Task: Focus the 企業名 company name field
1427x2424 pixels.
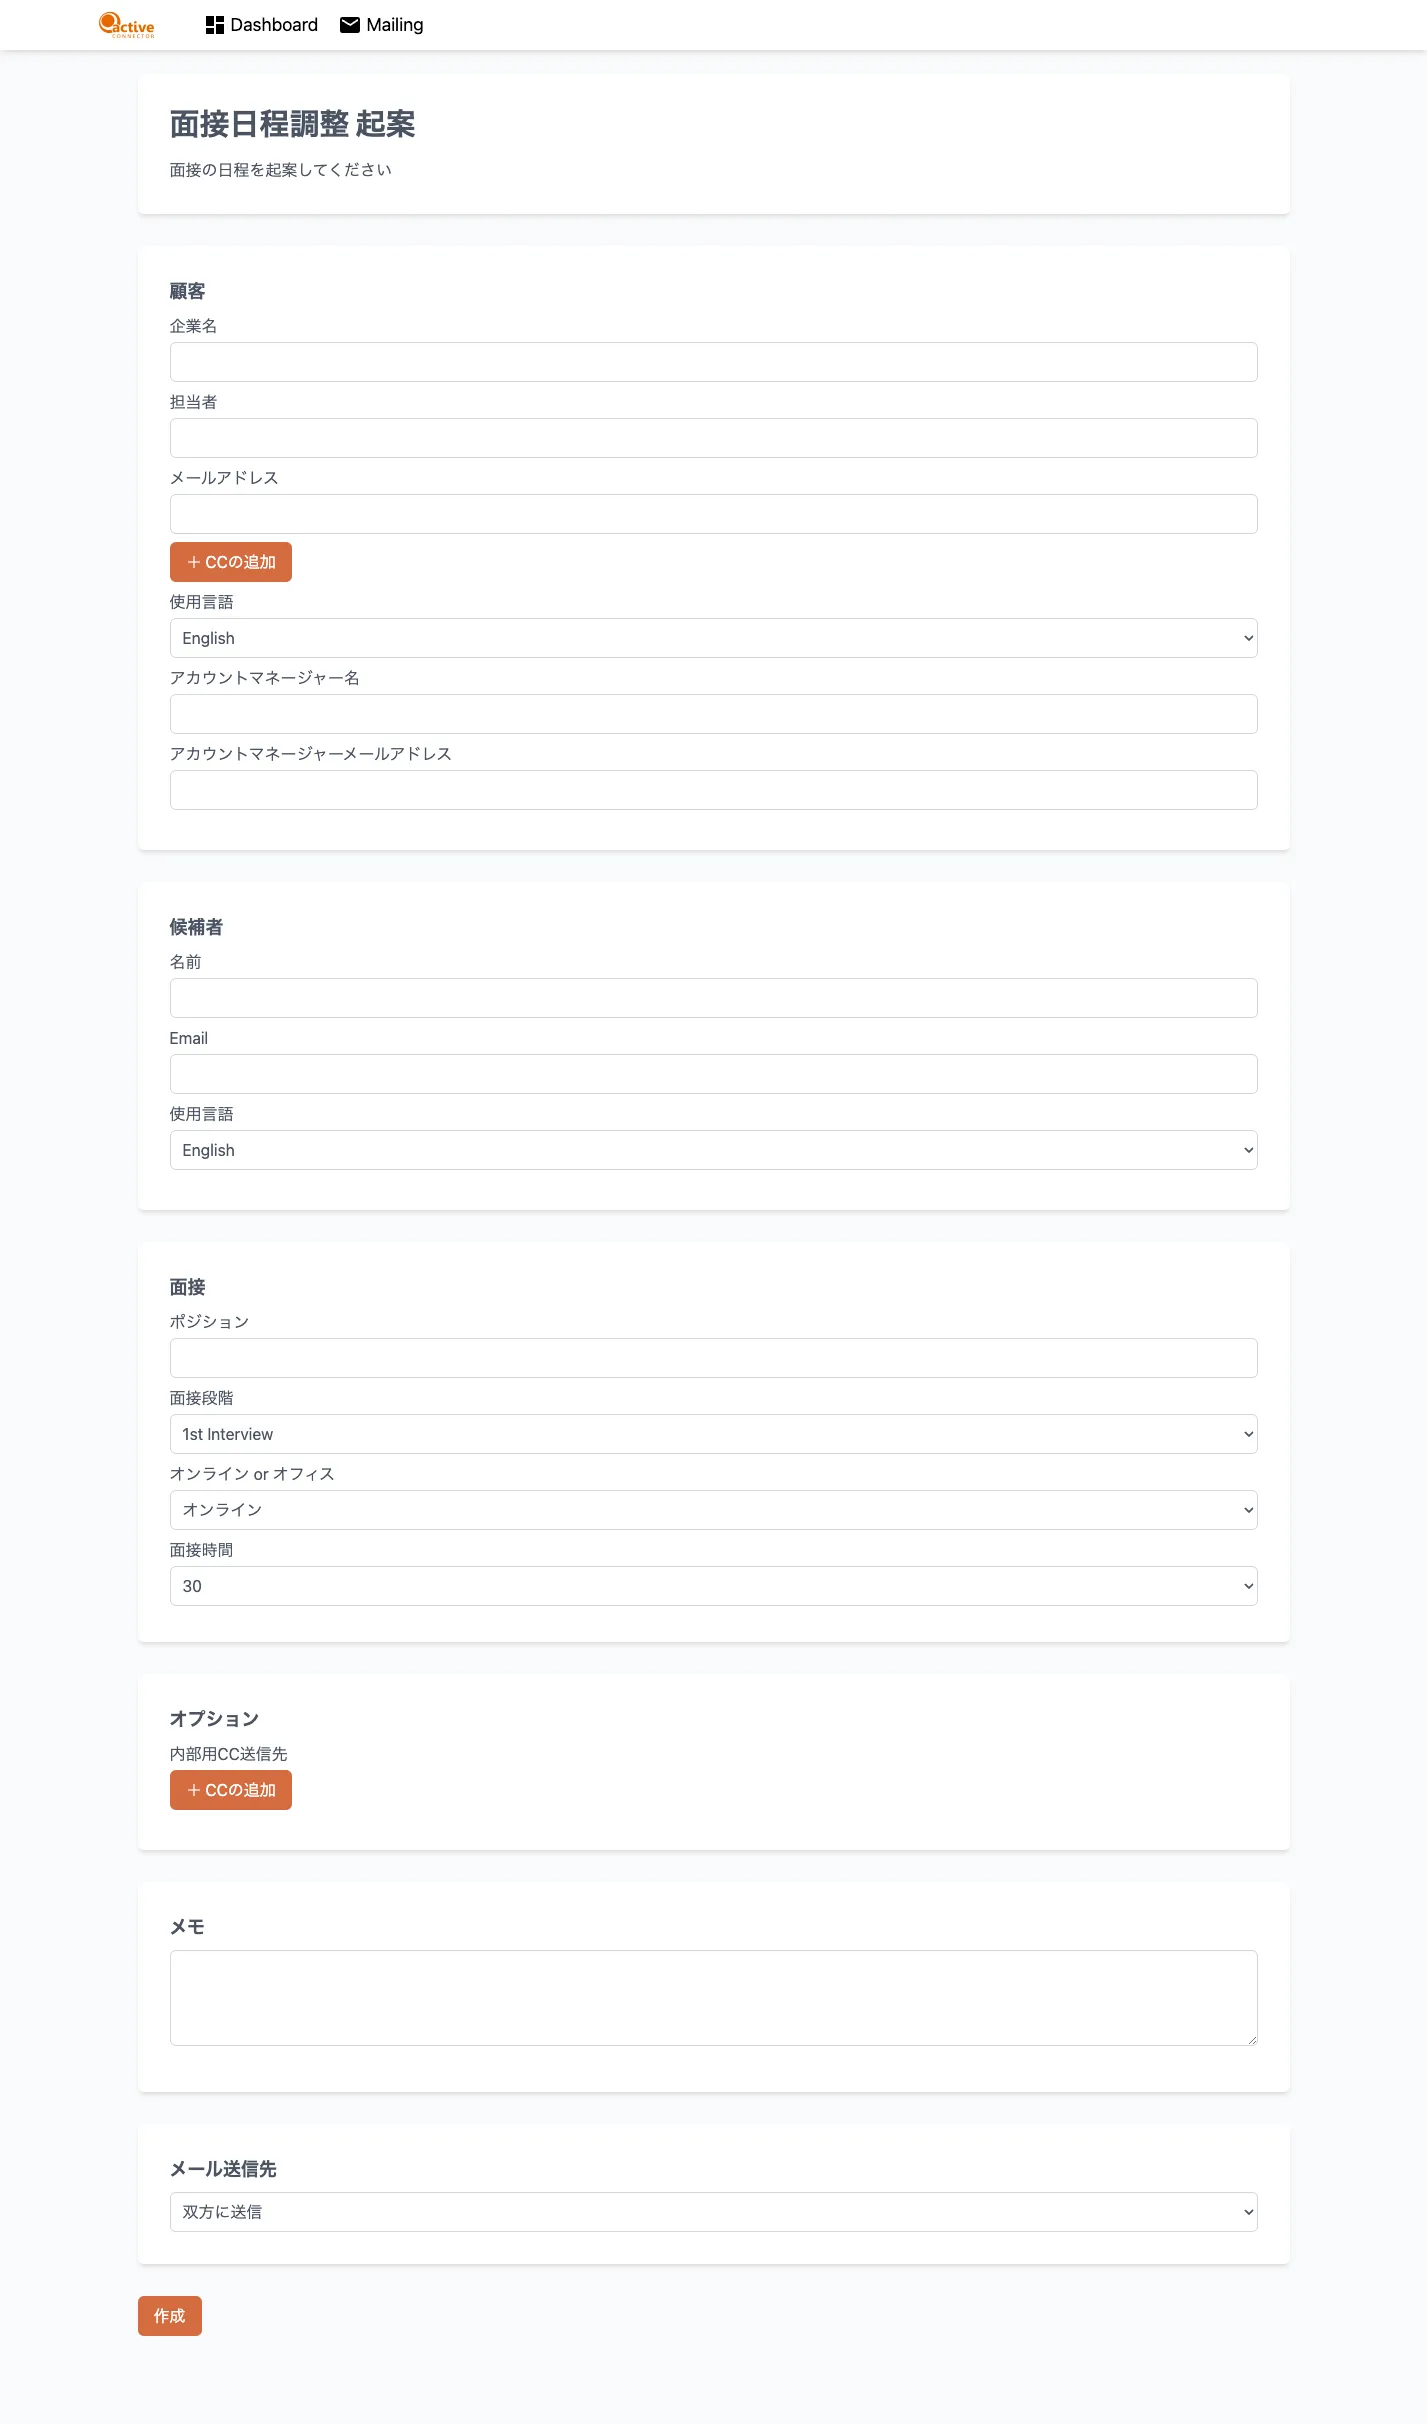Action: [713, 362]
